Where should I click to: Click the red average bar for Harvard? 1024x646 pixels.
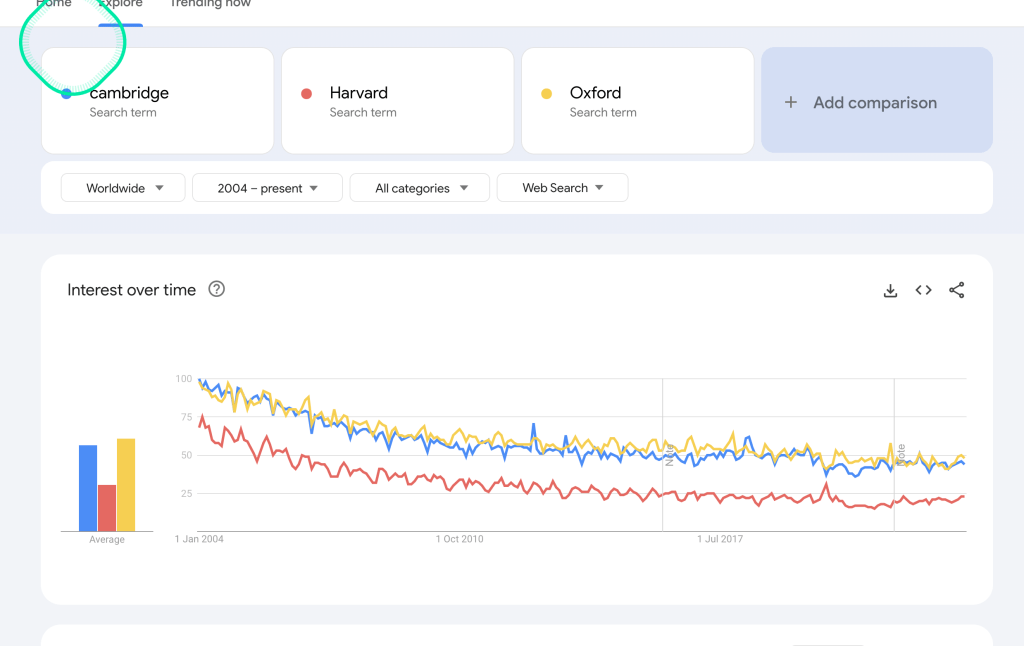point(107,508)
